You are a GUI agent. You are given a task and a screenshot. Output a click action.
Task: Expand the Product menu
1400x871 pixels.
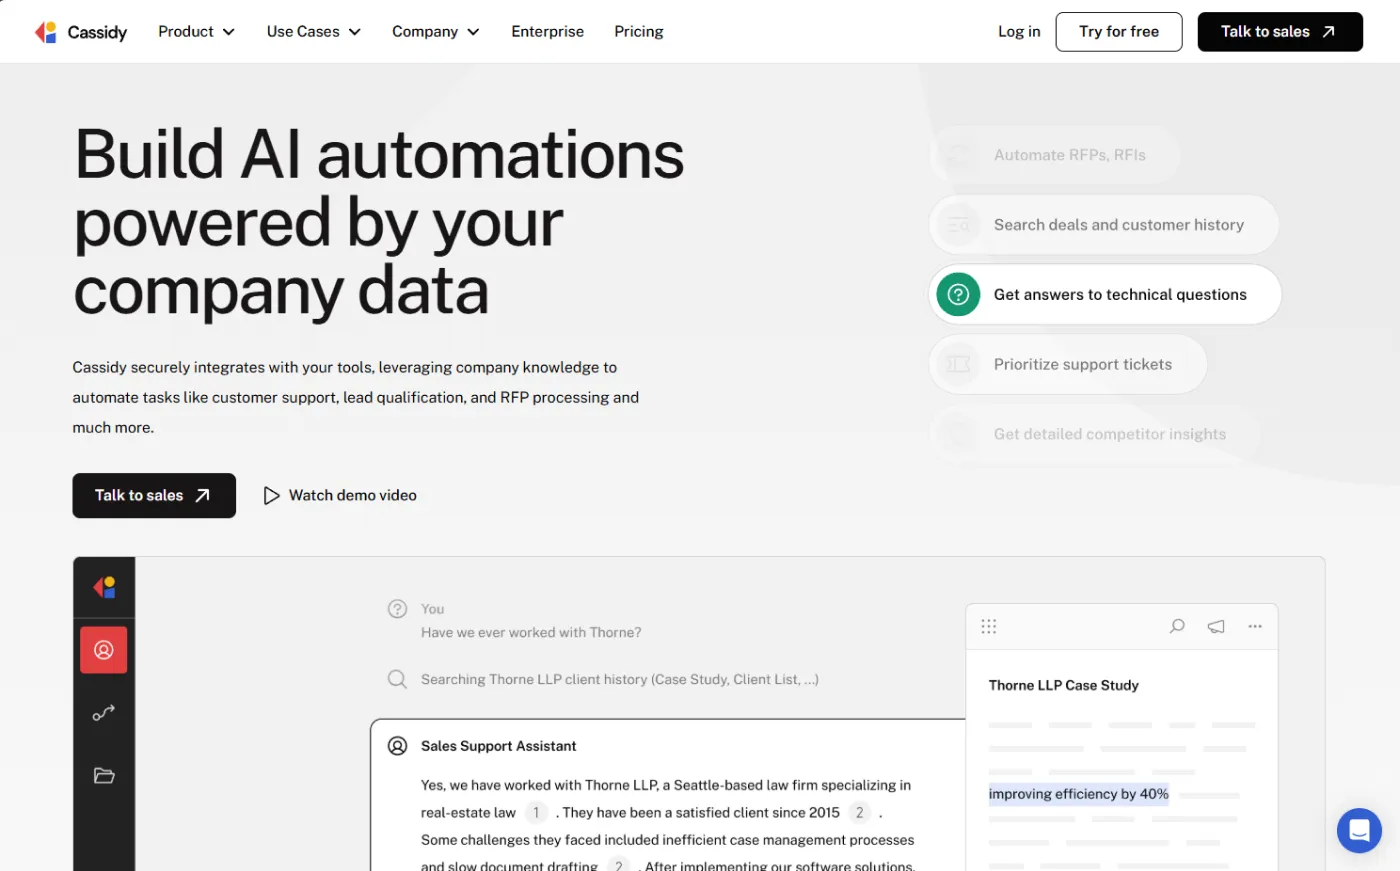pos(196,31)
